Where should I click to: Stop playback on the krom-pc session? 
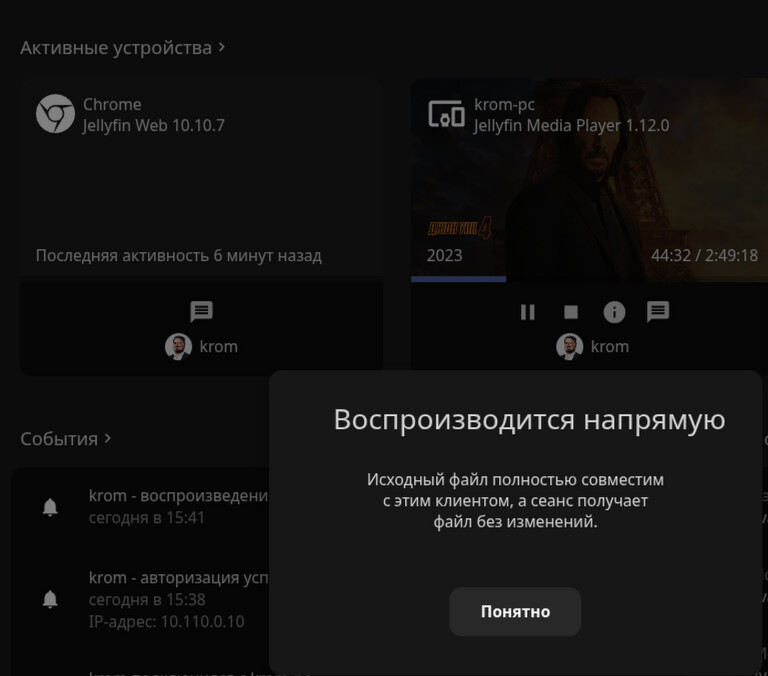571,312
